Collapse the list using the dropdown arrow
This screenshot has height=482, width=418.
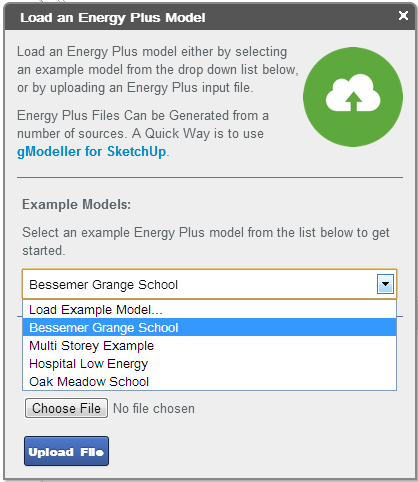(x=385, y=284)
